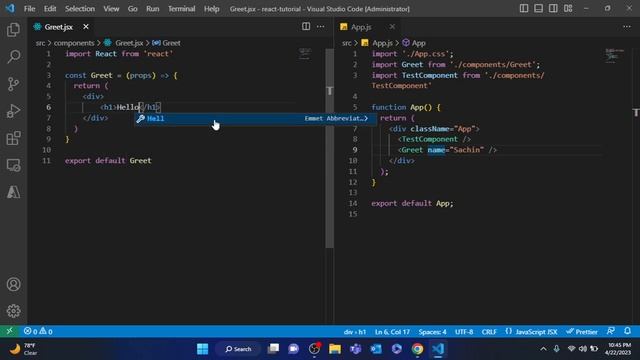Open the Run menu
This screenshot has height=360, width=640.
pos(153,9)
